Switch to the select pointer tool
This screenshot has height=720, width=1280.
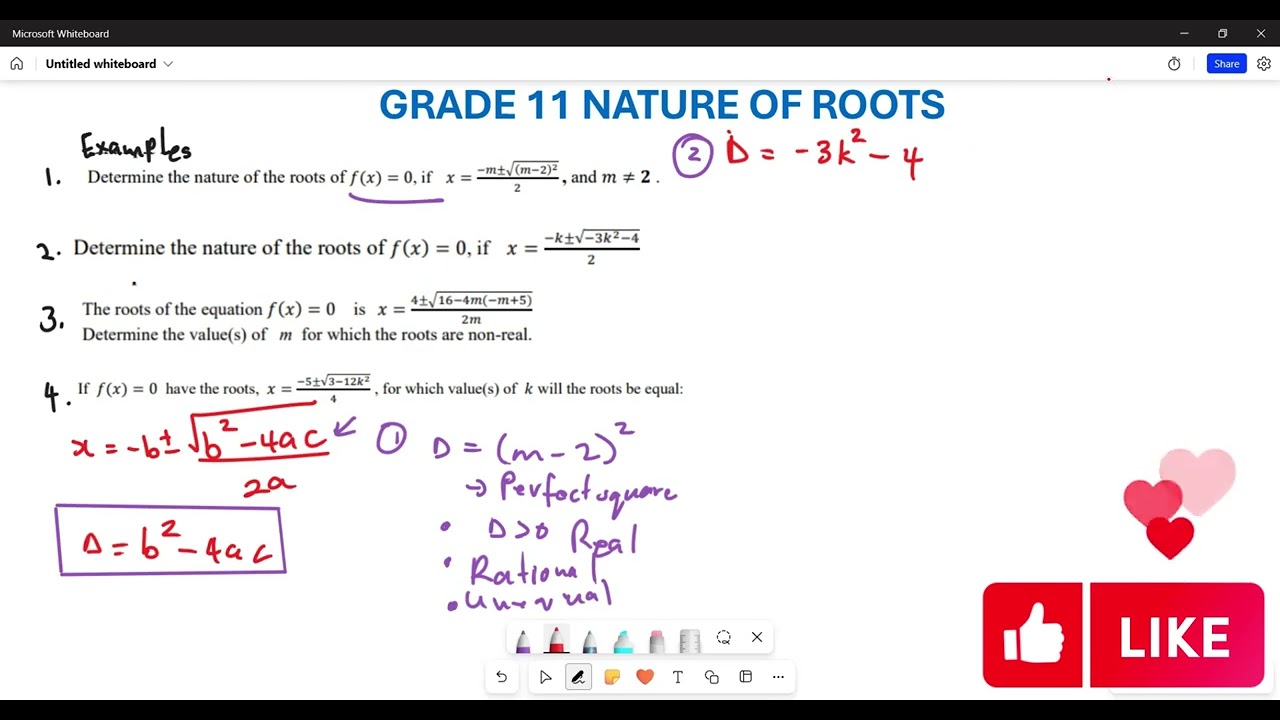[545, 677]
